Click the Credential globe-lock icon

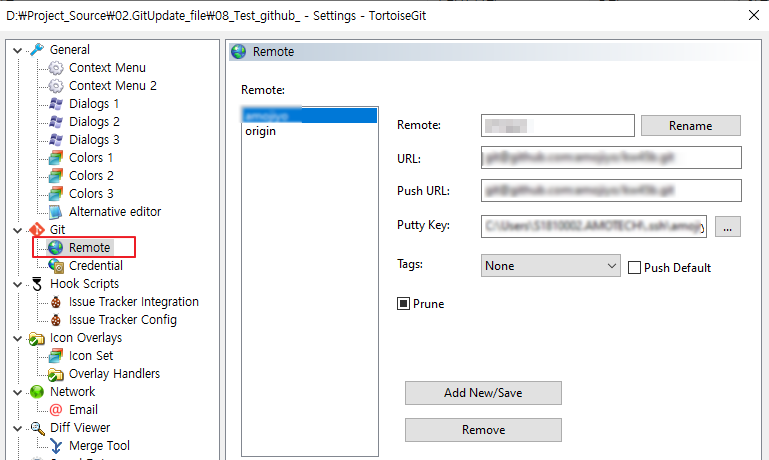[x=56, y=266]
